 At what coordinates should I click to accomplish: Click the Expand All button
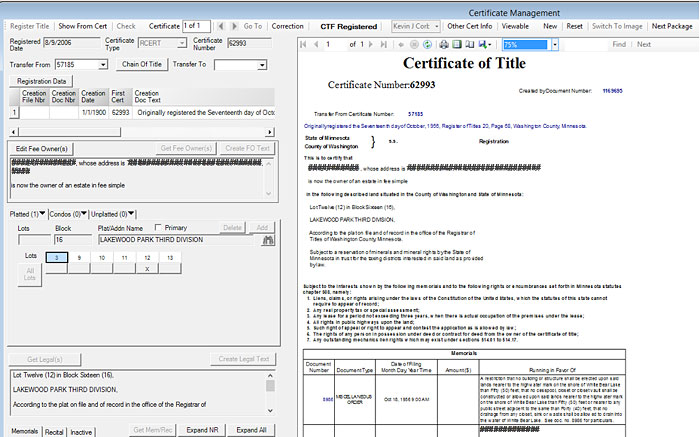(251, 430)
